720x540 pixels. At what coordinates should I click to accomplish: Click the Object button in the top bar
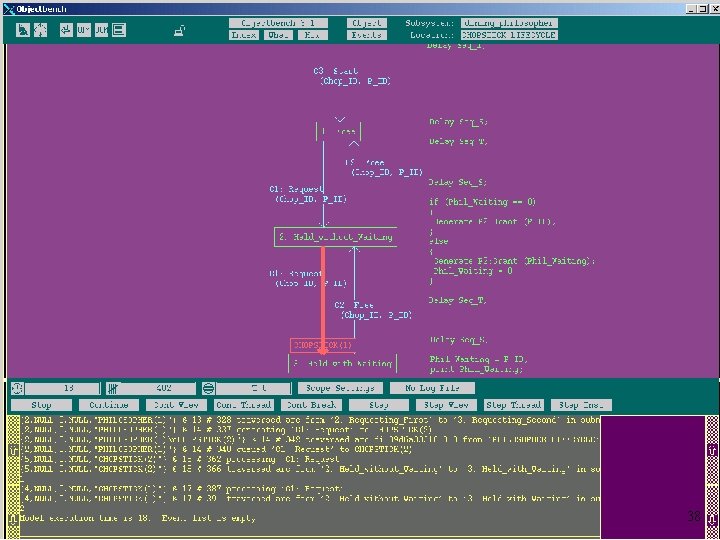coord(367,23)
